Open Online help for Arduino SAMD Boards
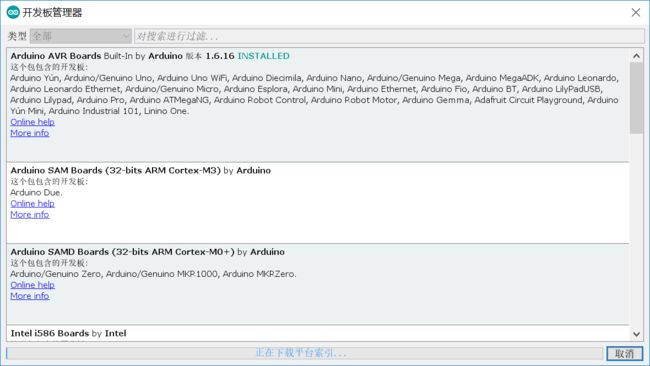 point(32,285)
